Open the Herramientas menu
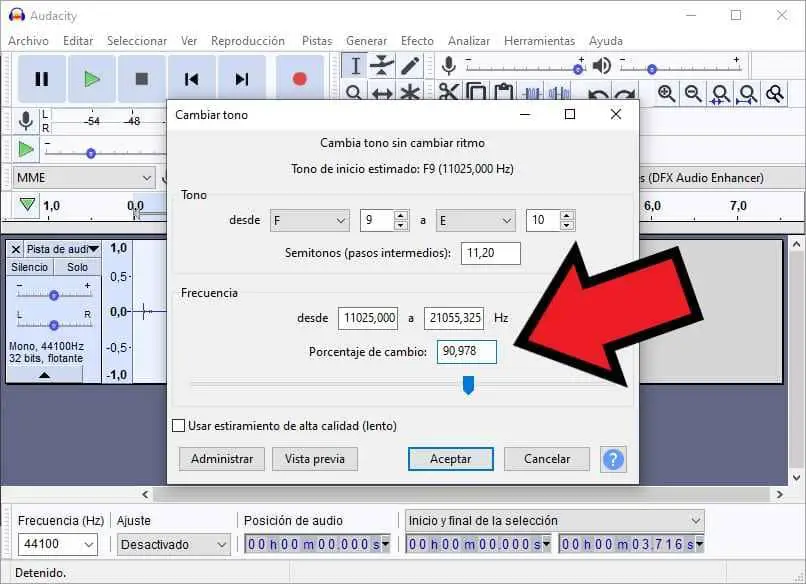This screenshot has height=584, width=806. (x=539, y=41)
